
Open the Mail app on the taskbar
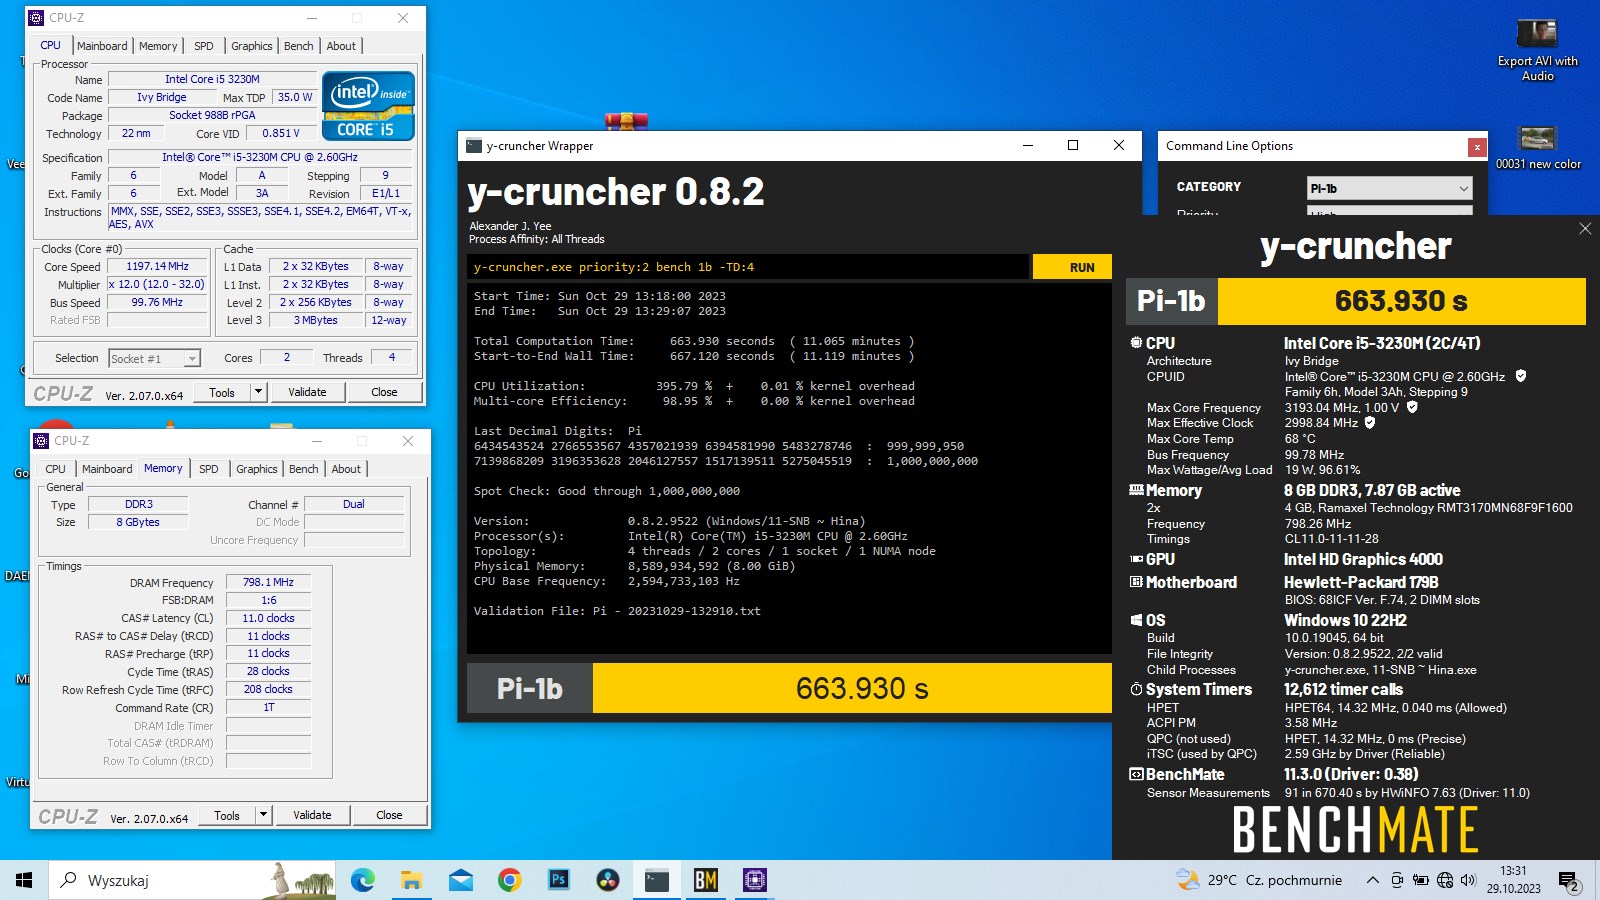(x=460, y=880)
